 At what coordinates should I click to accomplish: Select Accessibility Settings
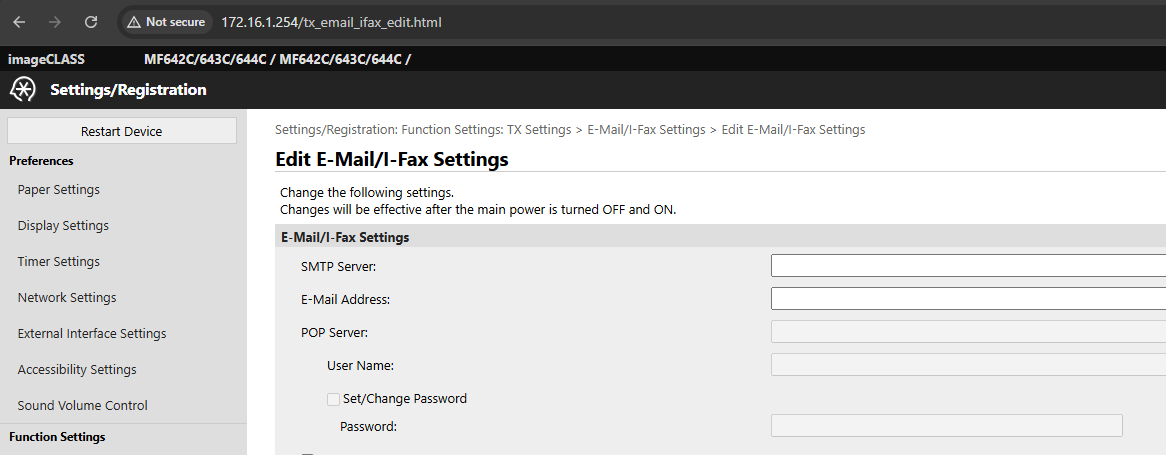click(77, 370)
